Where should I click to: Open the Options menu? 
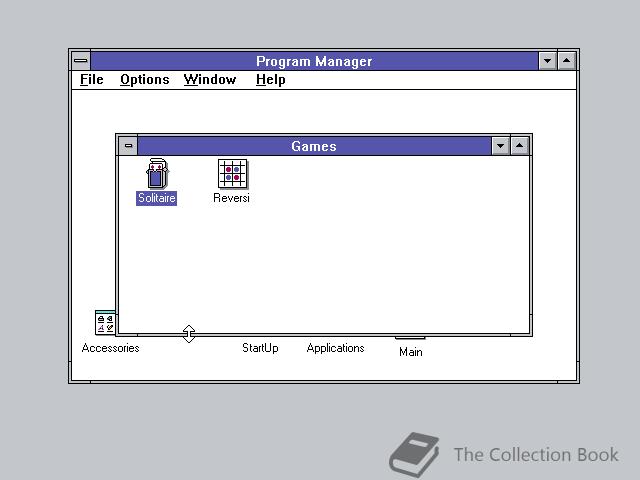144,80
